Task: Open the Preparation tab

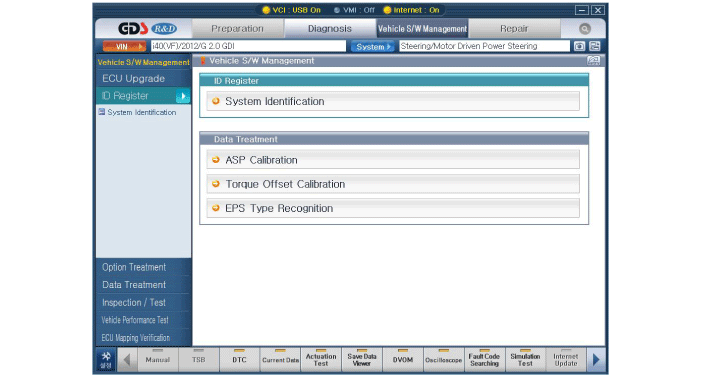Action: 237,29
